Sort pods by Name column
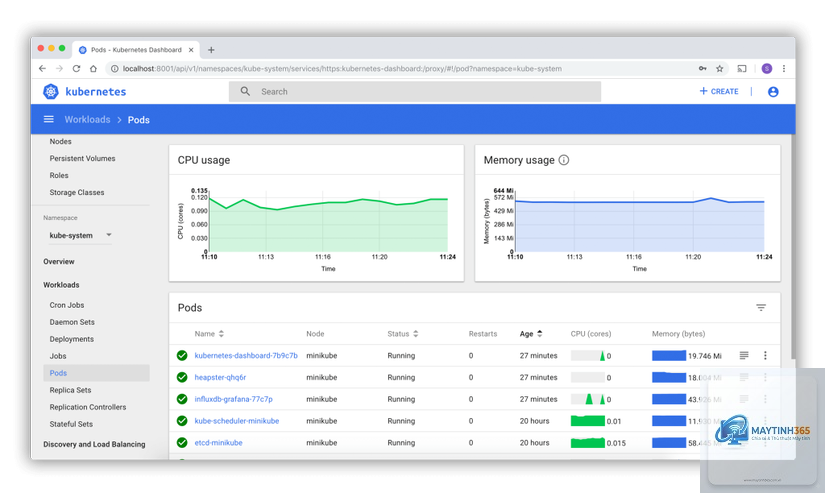Image resolution: width=825 pixels, height=493 pixels. pyautogui.click(x=209, y=334)
